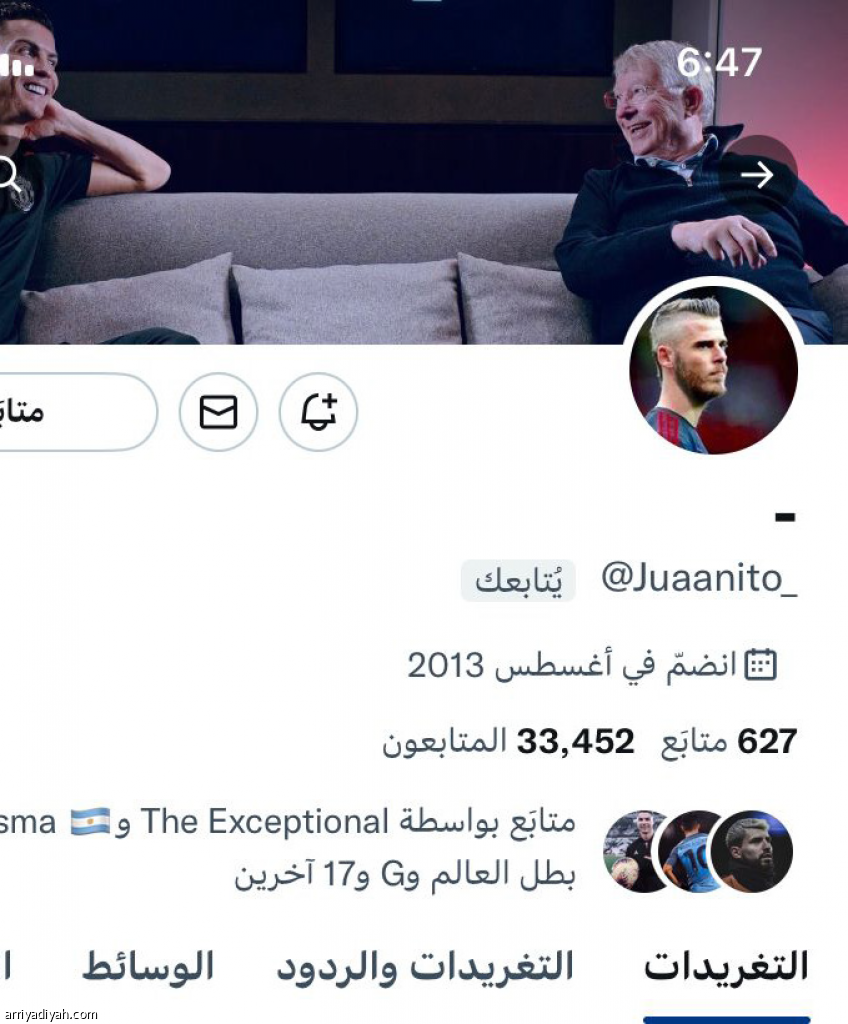The height and width of the screenshot is (1024, 848).
Task: Tap the signal bars status icon
Action: click(16, 65)
